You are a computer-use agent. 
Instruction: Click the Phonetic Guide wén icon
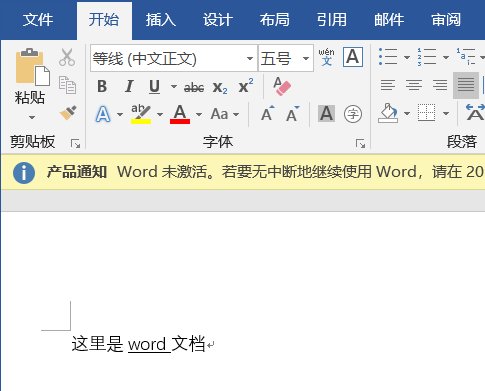[x=326, y=57]
